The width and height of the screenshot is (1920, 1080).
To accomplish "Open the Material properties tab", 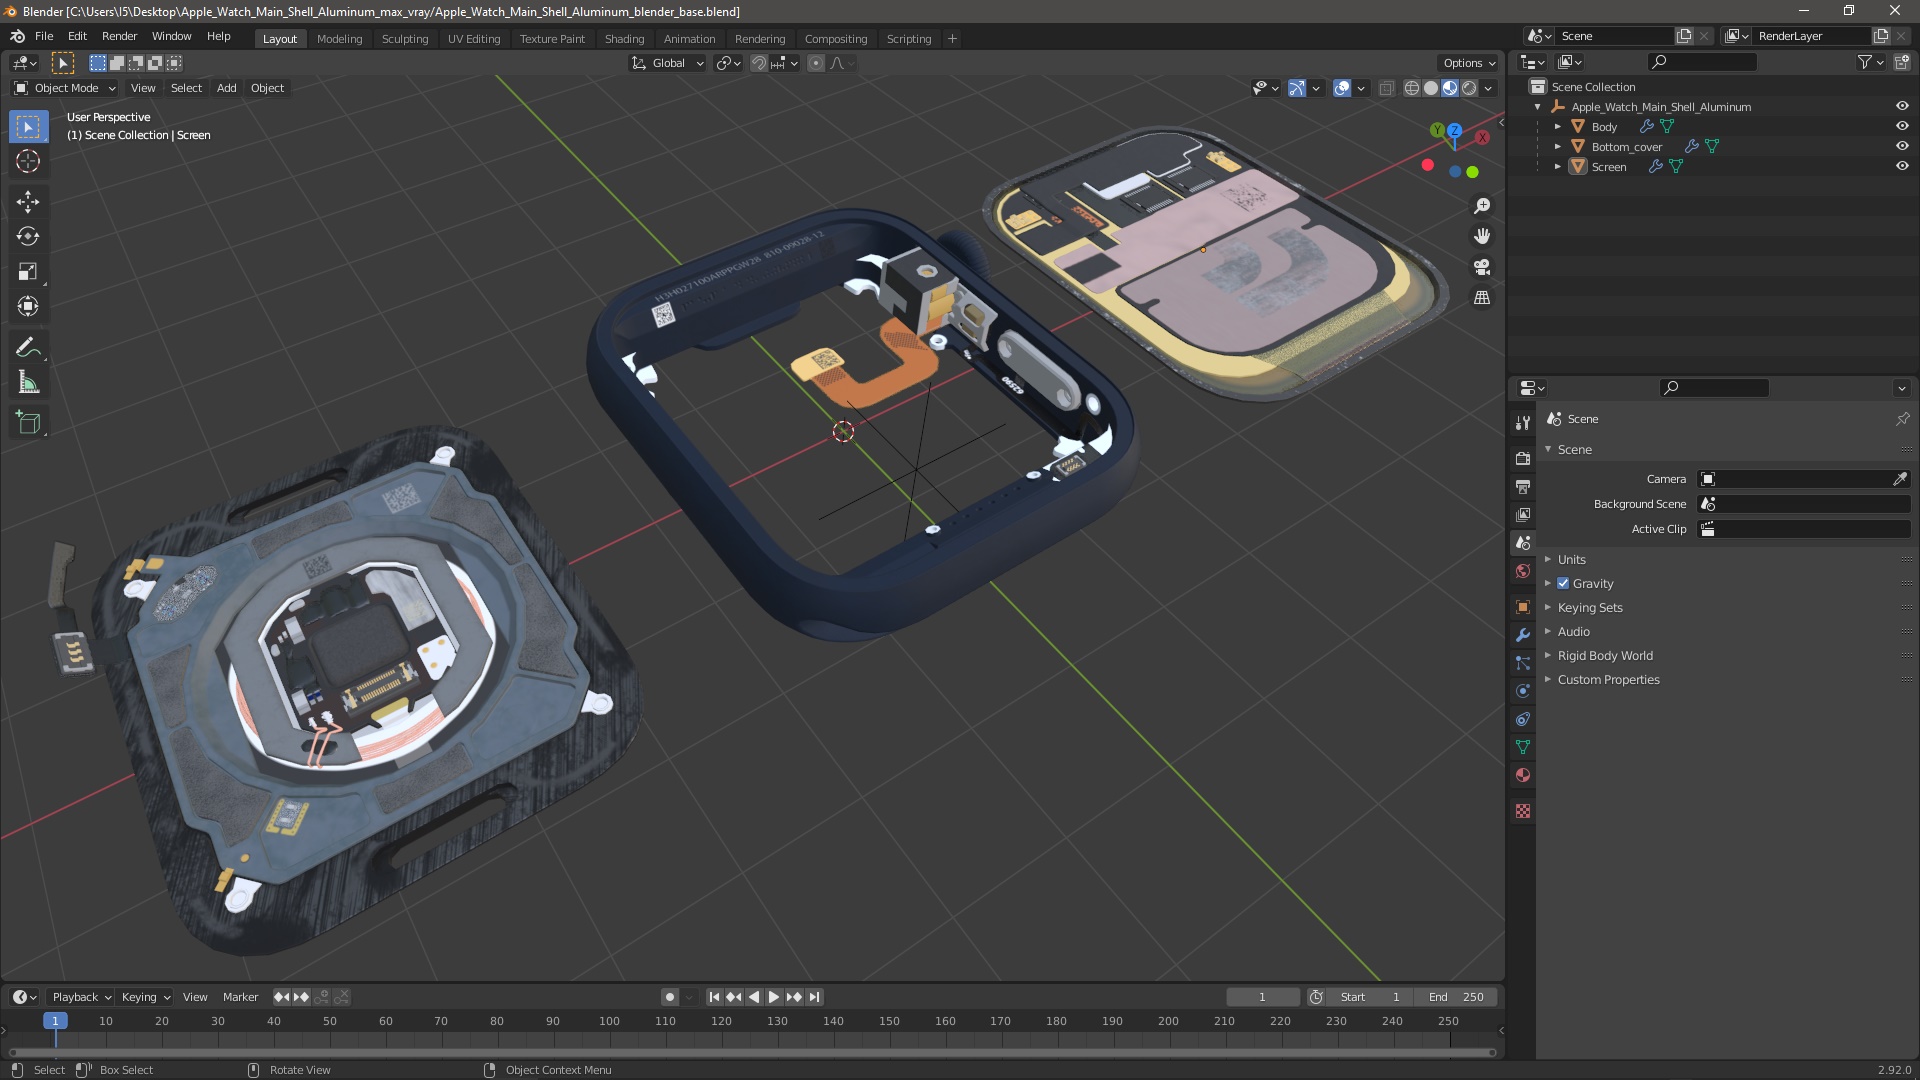I will click(x=1523, y=775).
